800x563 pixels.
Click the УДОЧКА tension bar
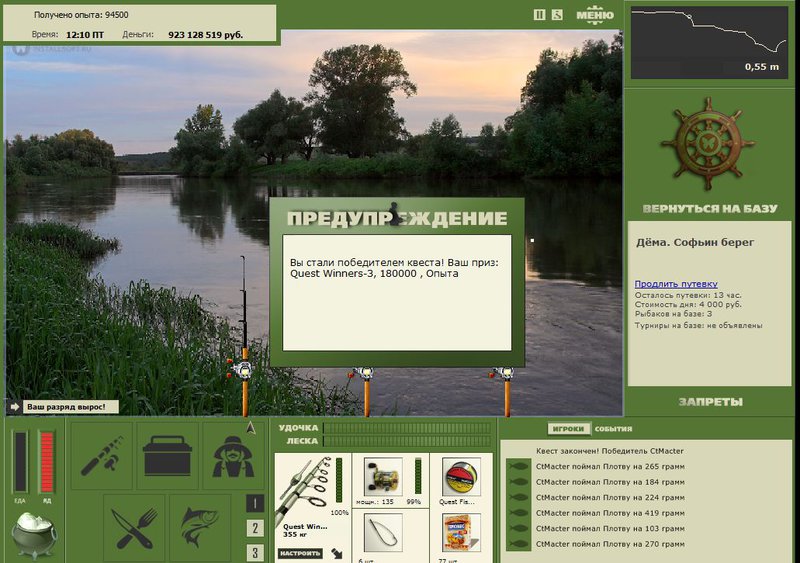(408, 428)
